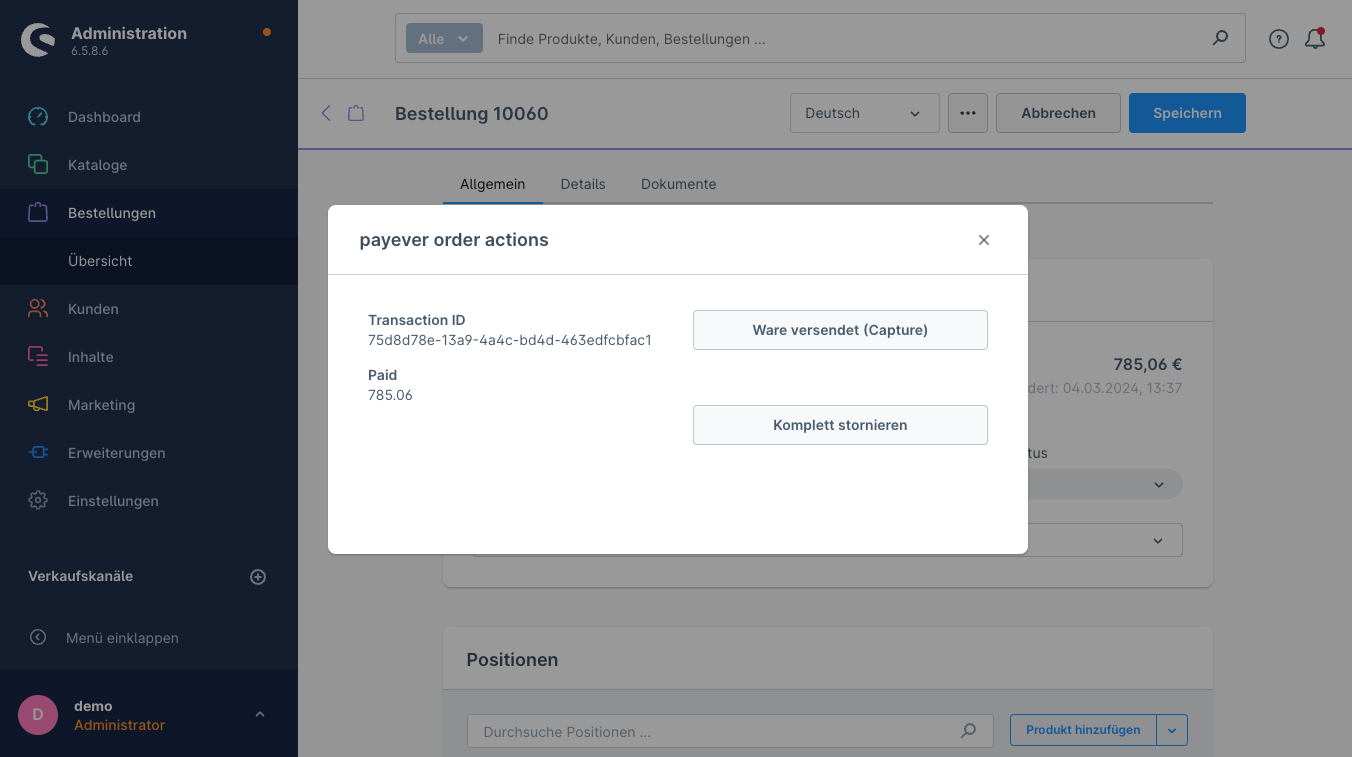The width and height of the screenshot is (1352, 757).
Task: Open the Deutsch language dropdown
Action: [x=865, y=113]
